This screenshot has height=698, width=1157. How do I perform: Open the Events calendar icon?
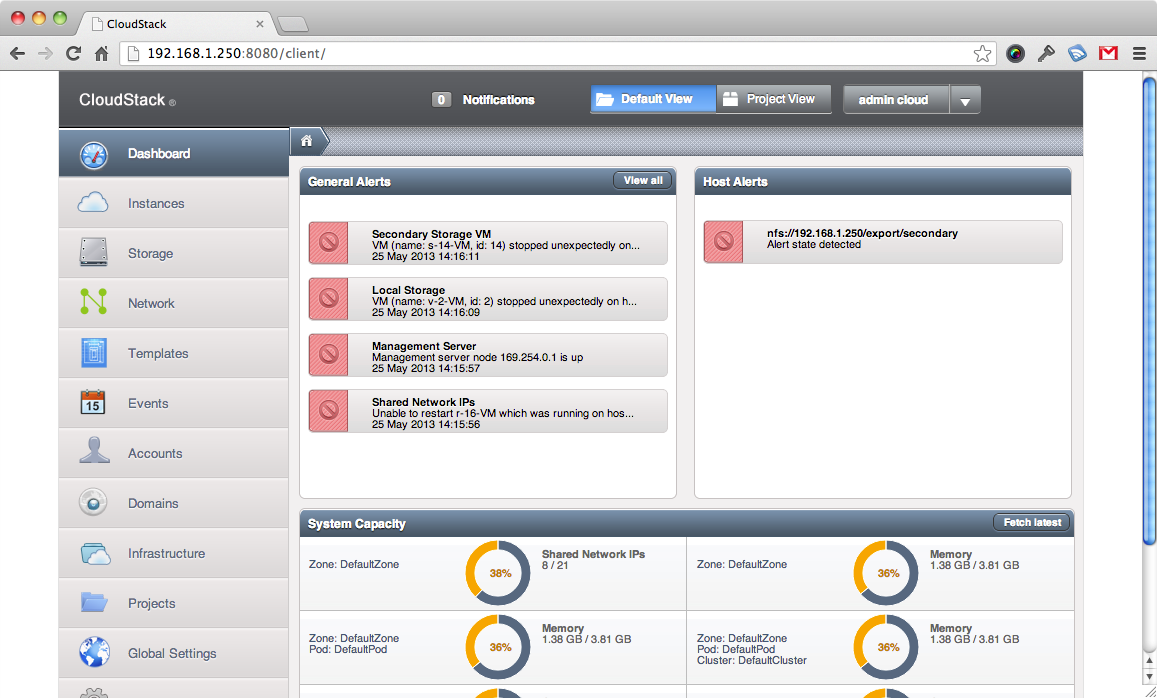[x=93, y=402]
